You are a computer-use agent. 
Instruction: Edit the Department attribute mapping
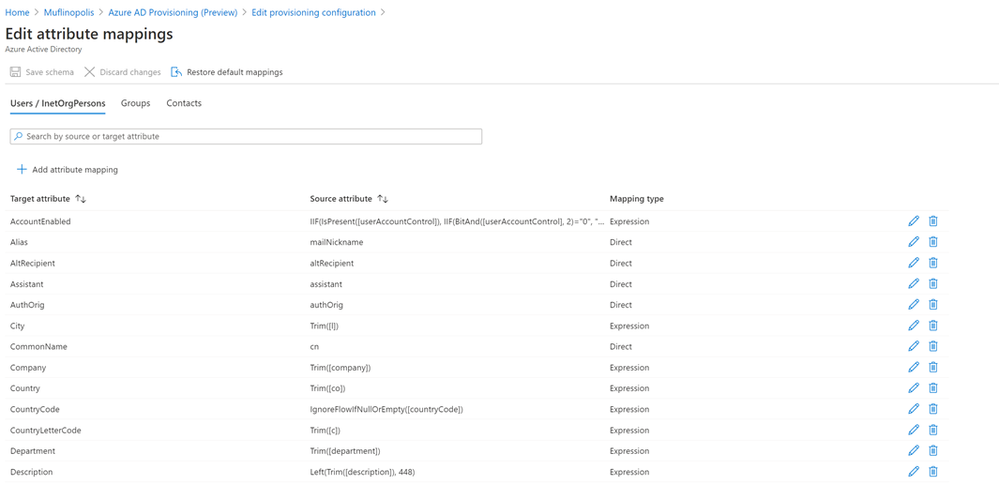pyautogui.click(x=913, y=451)
